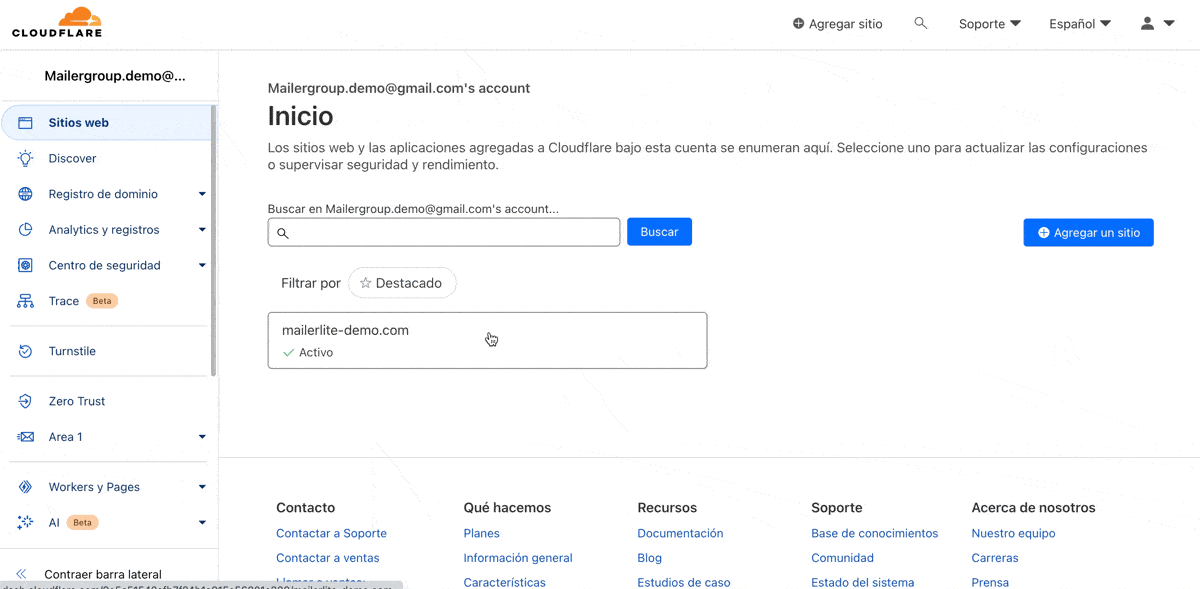The image size is (1200, 589).
Task: Open Base de conocimientos link
Action: (875, 533)
